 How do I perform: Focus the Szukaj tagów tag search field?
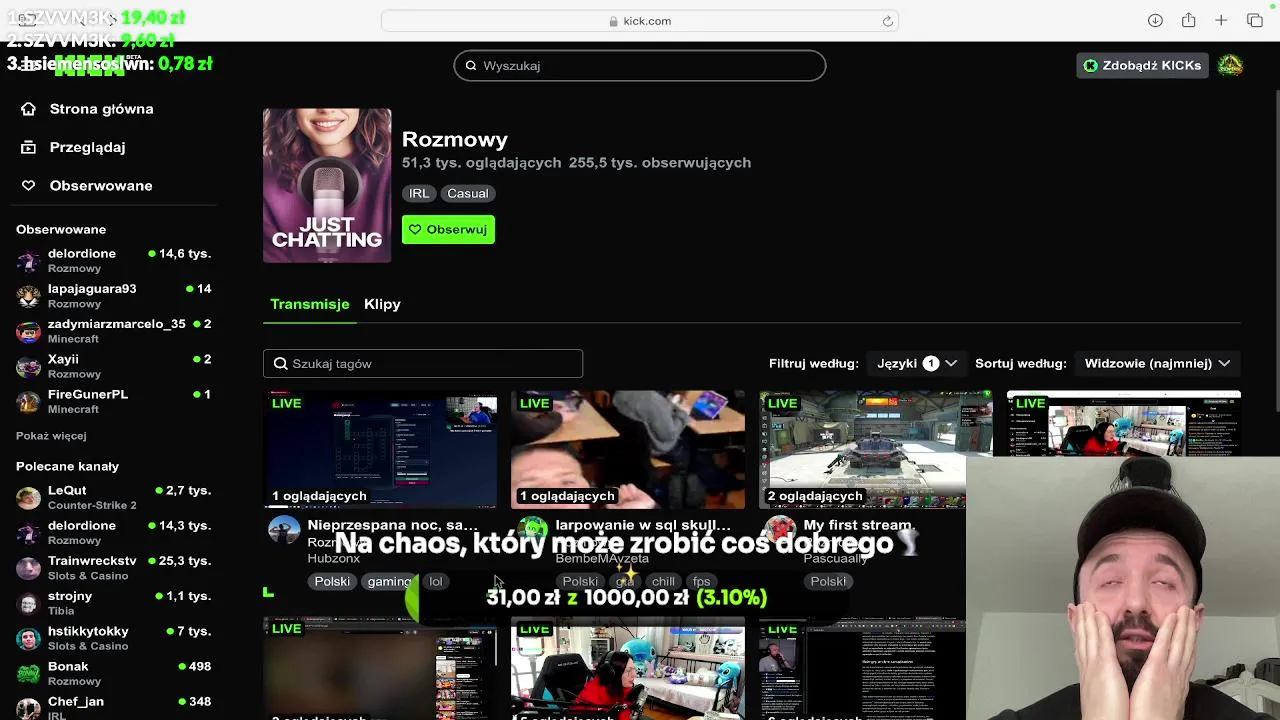pos(423,364)
